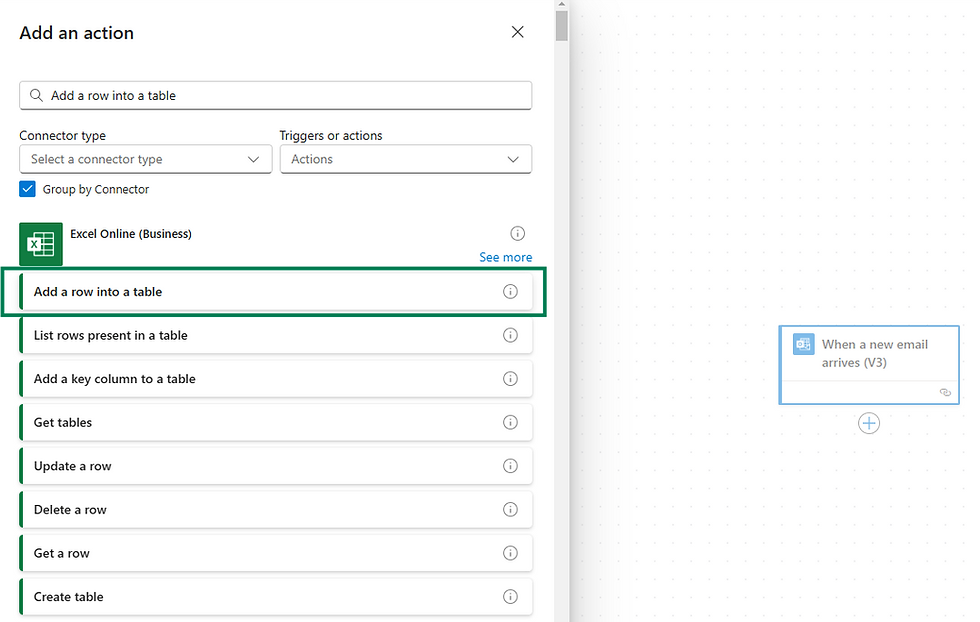This screenshot has width=980, height=622.
Task: Click the See more link
Action: click(505, 257)
